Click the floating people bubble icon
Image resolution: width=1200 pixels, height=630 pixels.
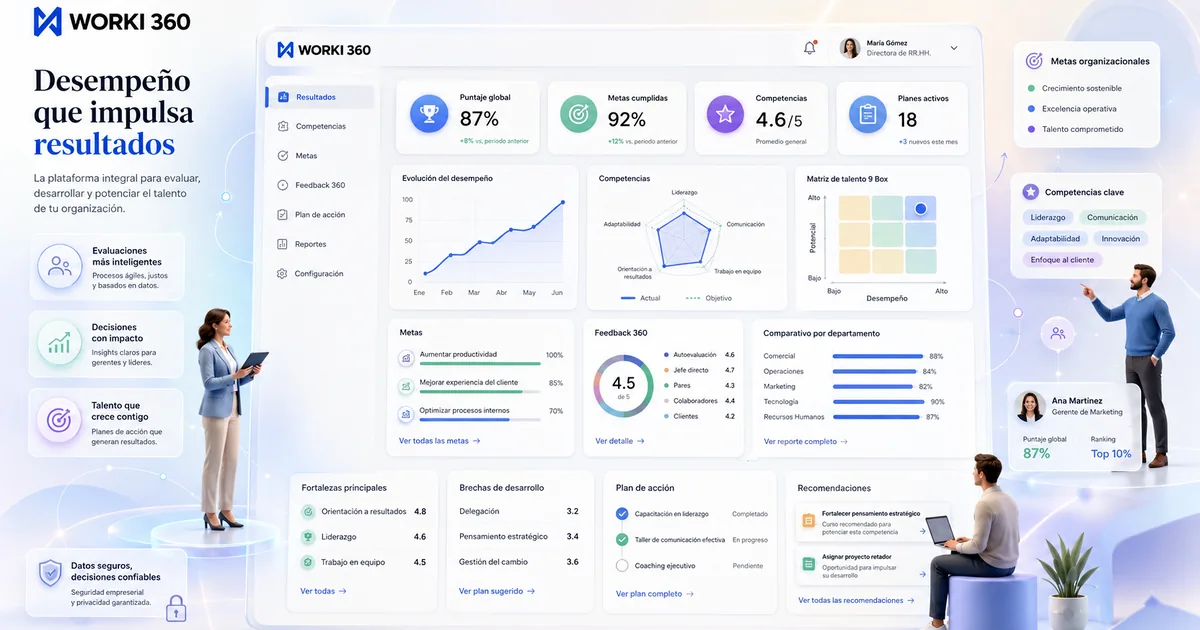pos(1057,333)
